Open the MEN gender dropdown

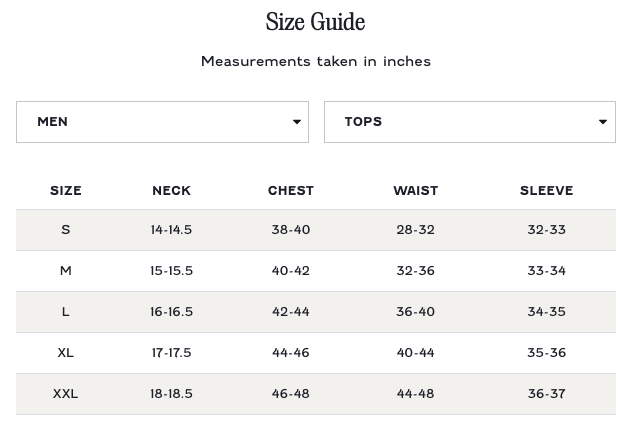162,122
